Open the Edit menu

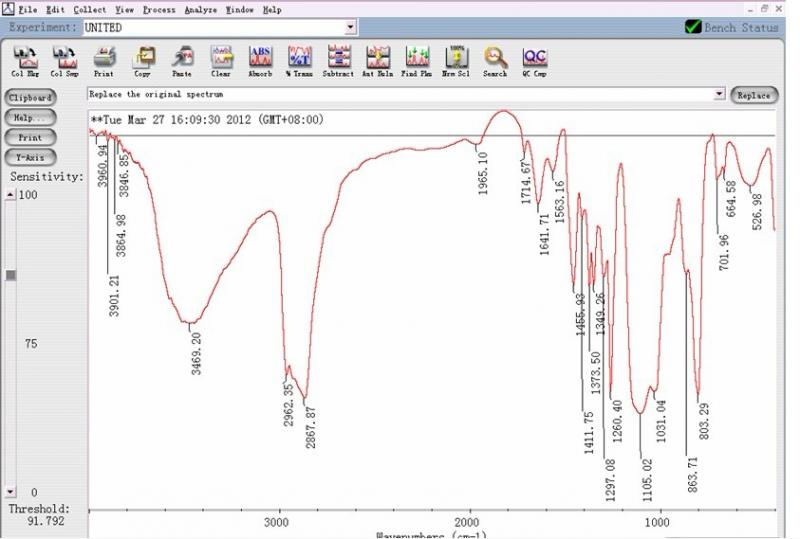pos(55,10)
